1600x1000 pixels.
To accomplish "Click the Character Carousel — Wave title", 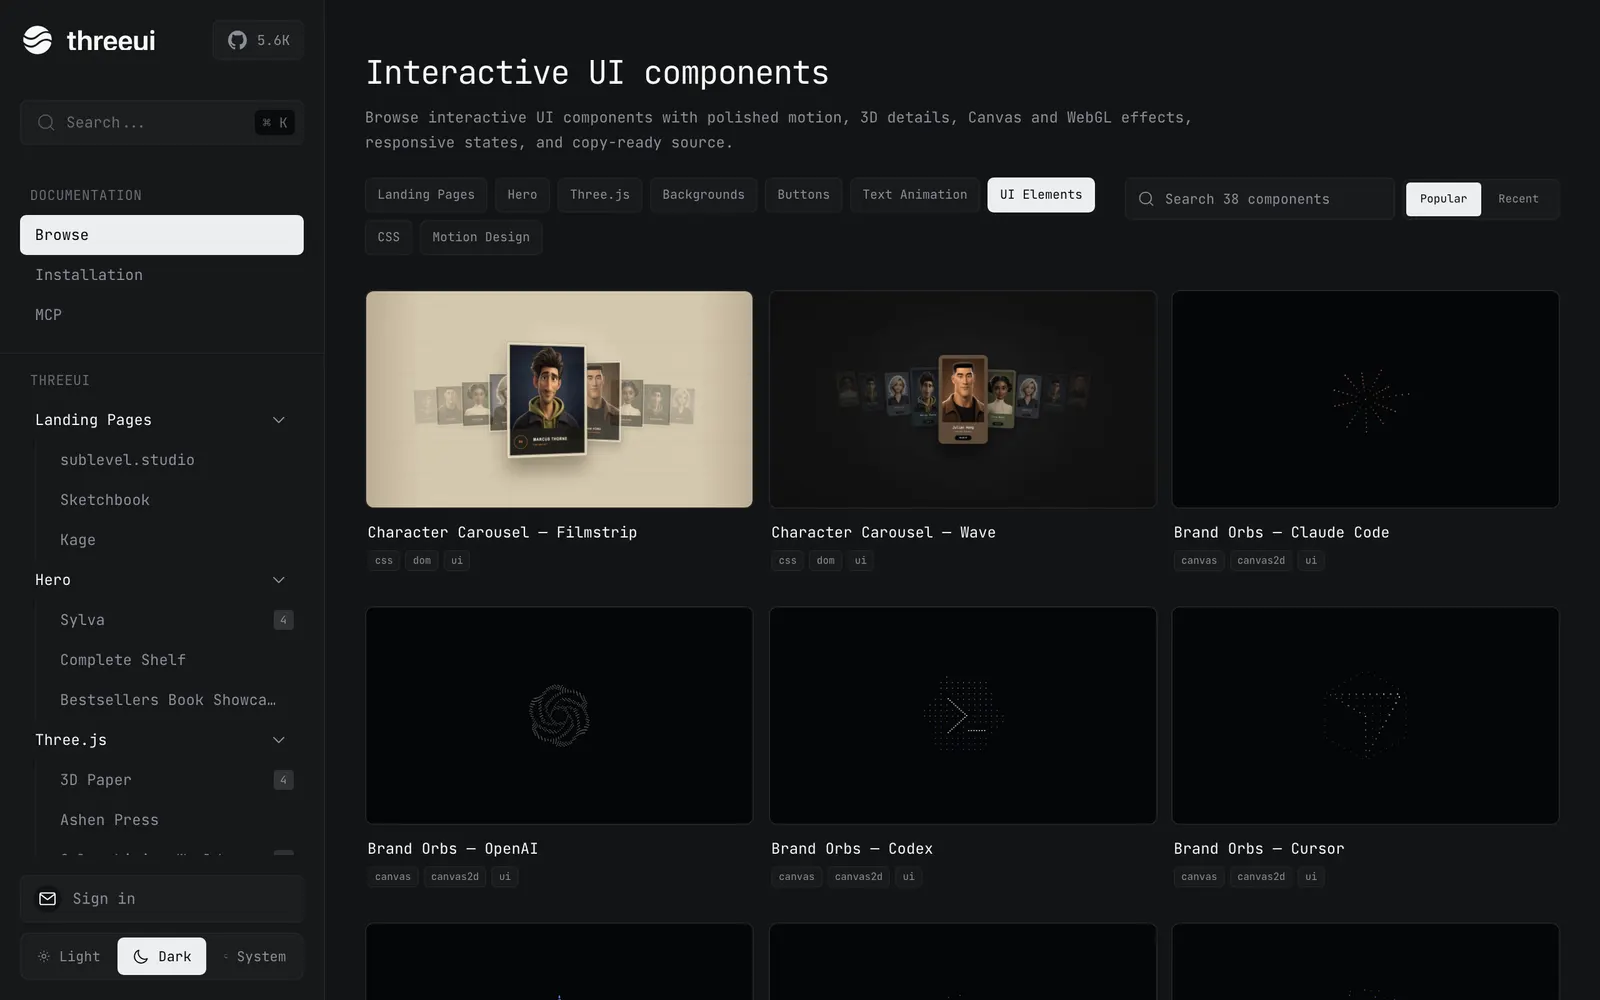I will pos(883,533).
